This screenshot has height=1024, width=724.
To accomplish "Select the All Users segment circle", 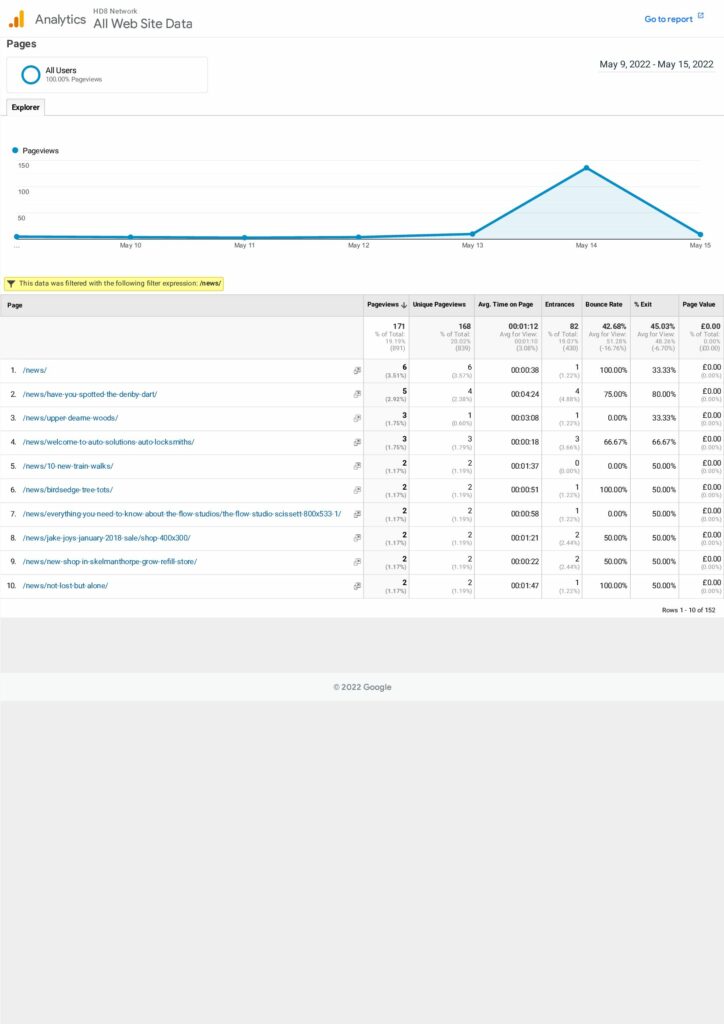I will pyautogui.click(x=30, y=74).
